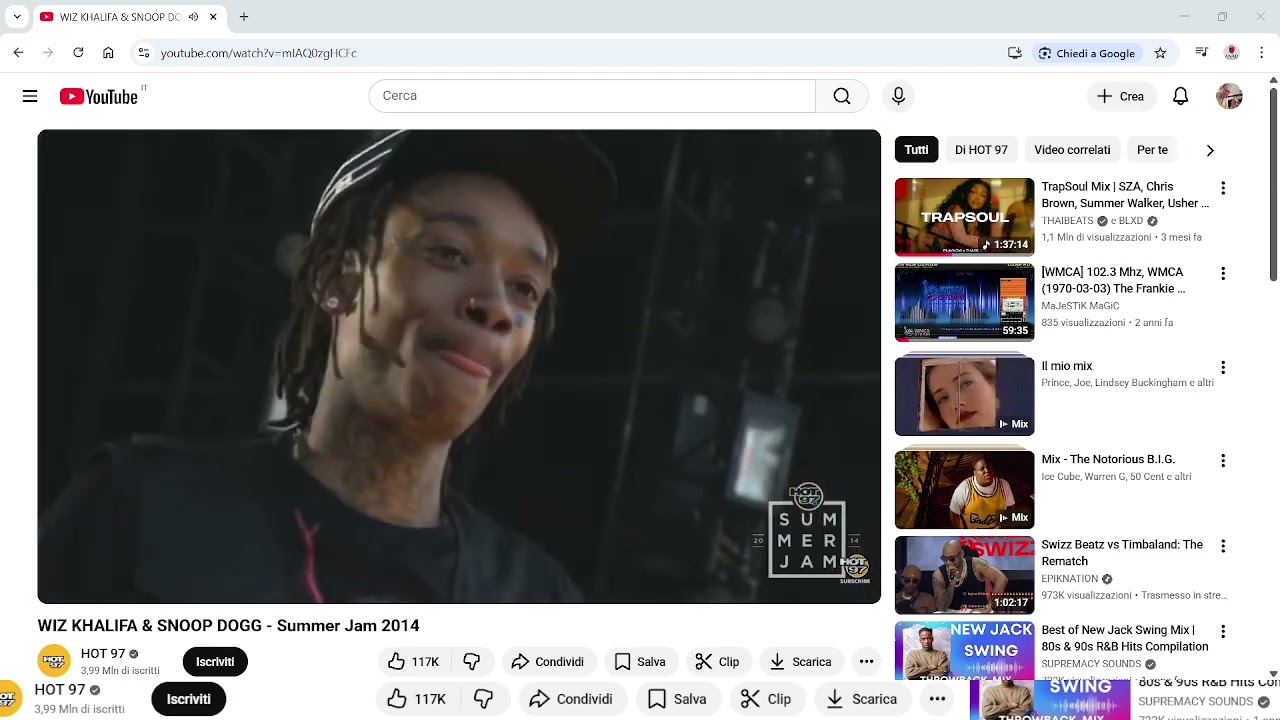Click the scrollbar down arrow
1280x720 pixels.
tap(1273, 675)
